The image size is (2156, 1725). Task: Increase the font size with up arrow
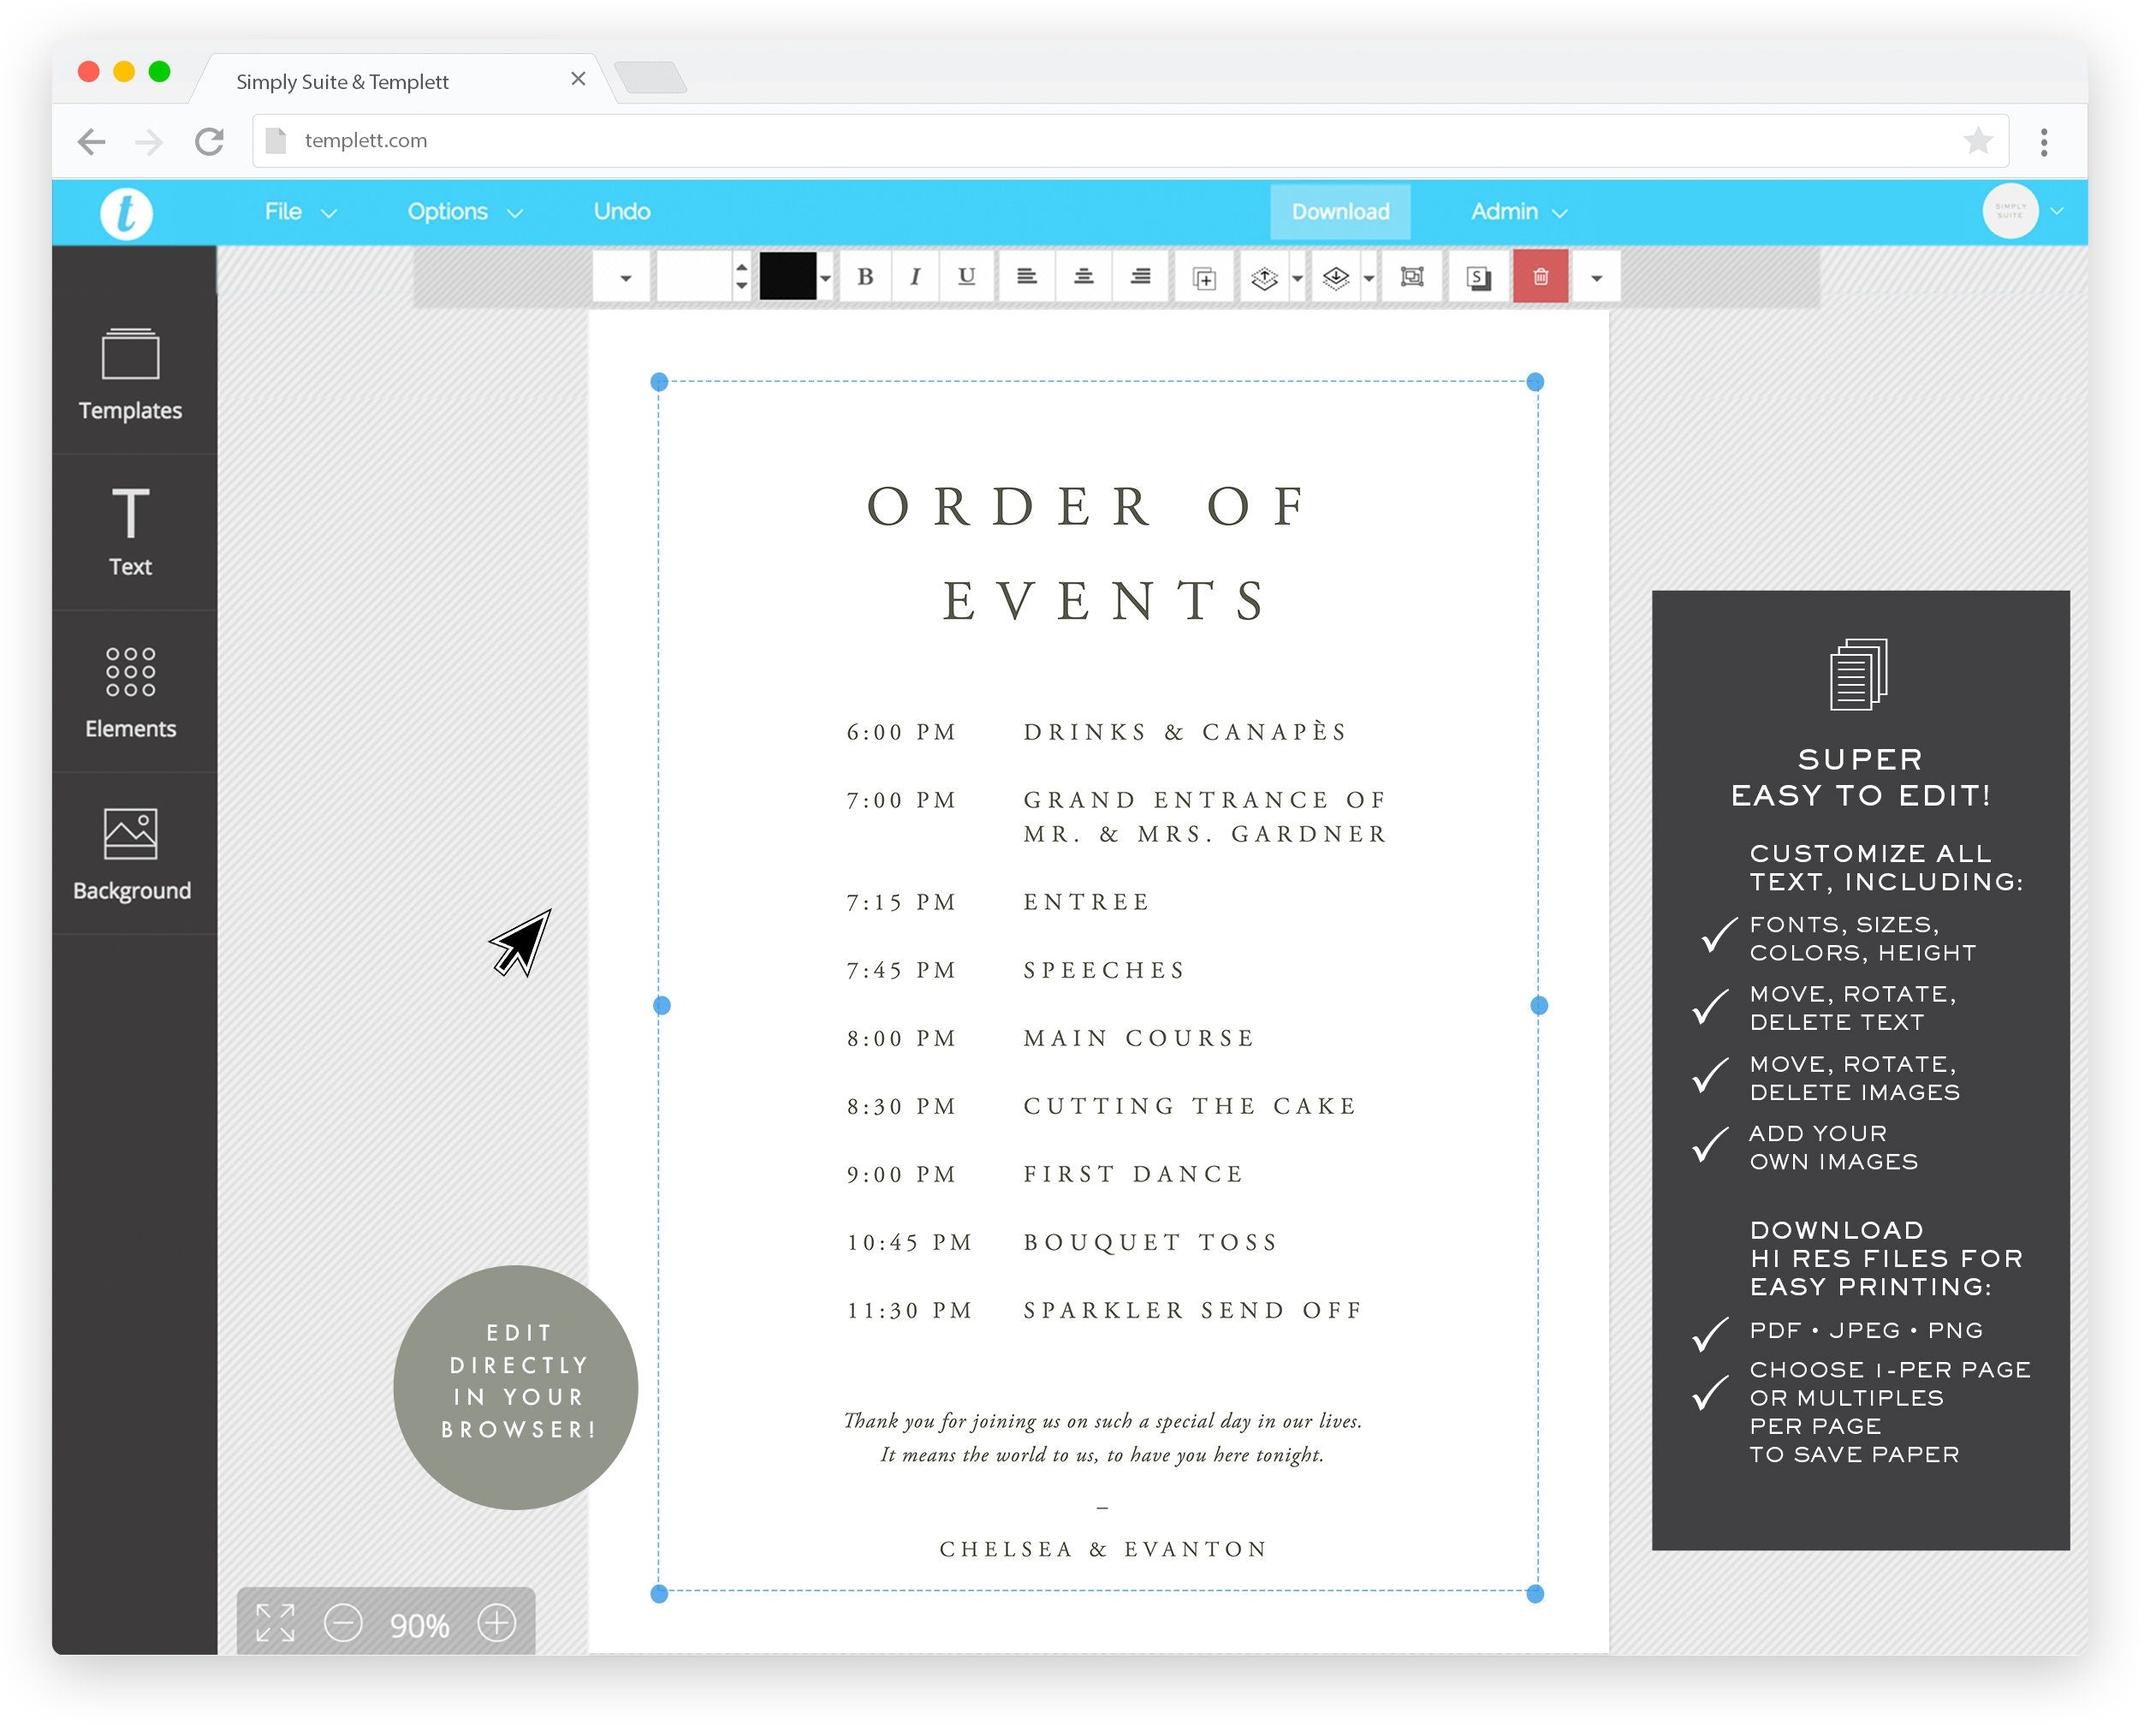[741, 267]
